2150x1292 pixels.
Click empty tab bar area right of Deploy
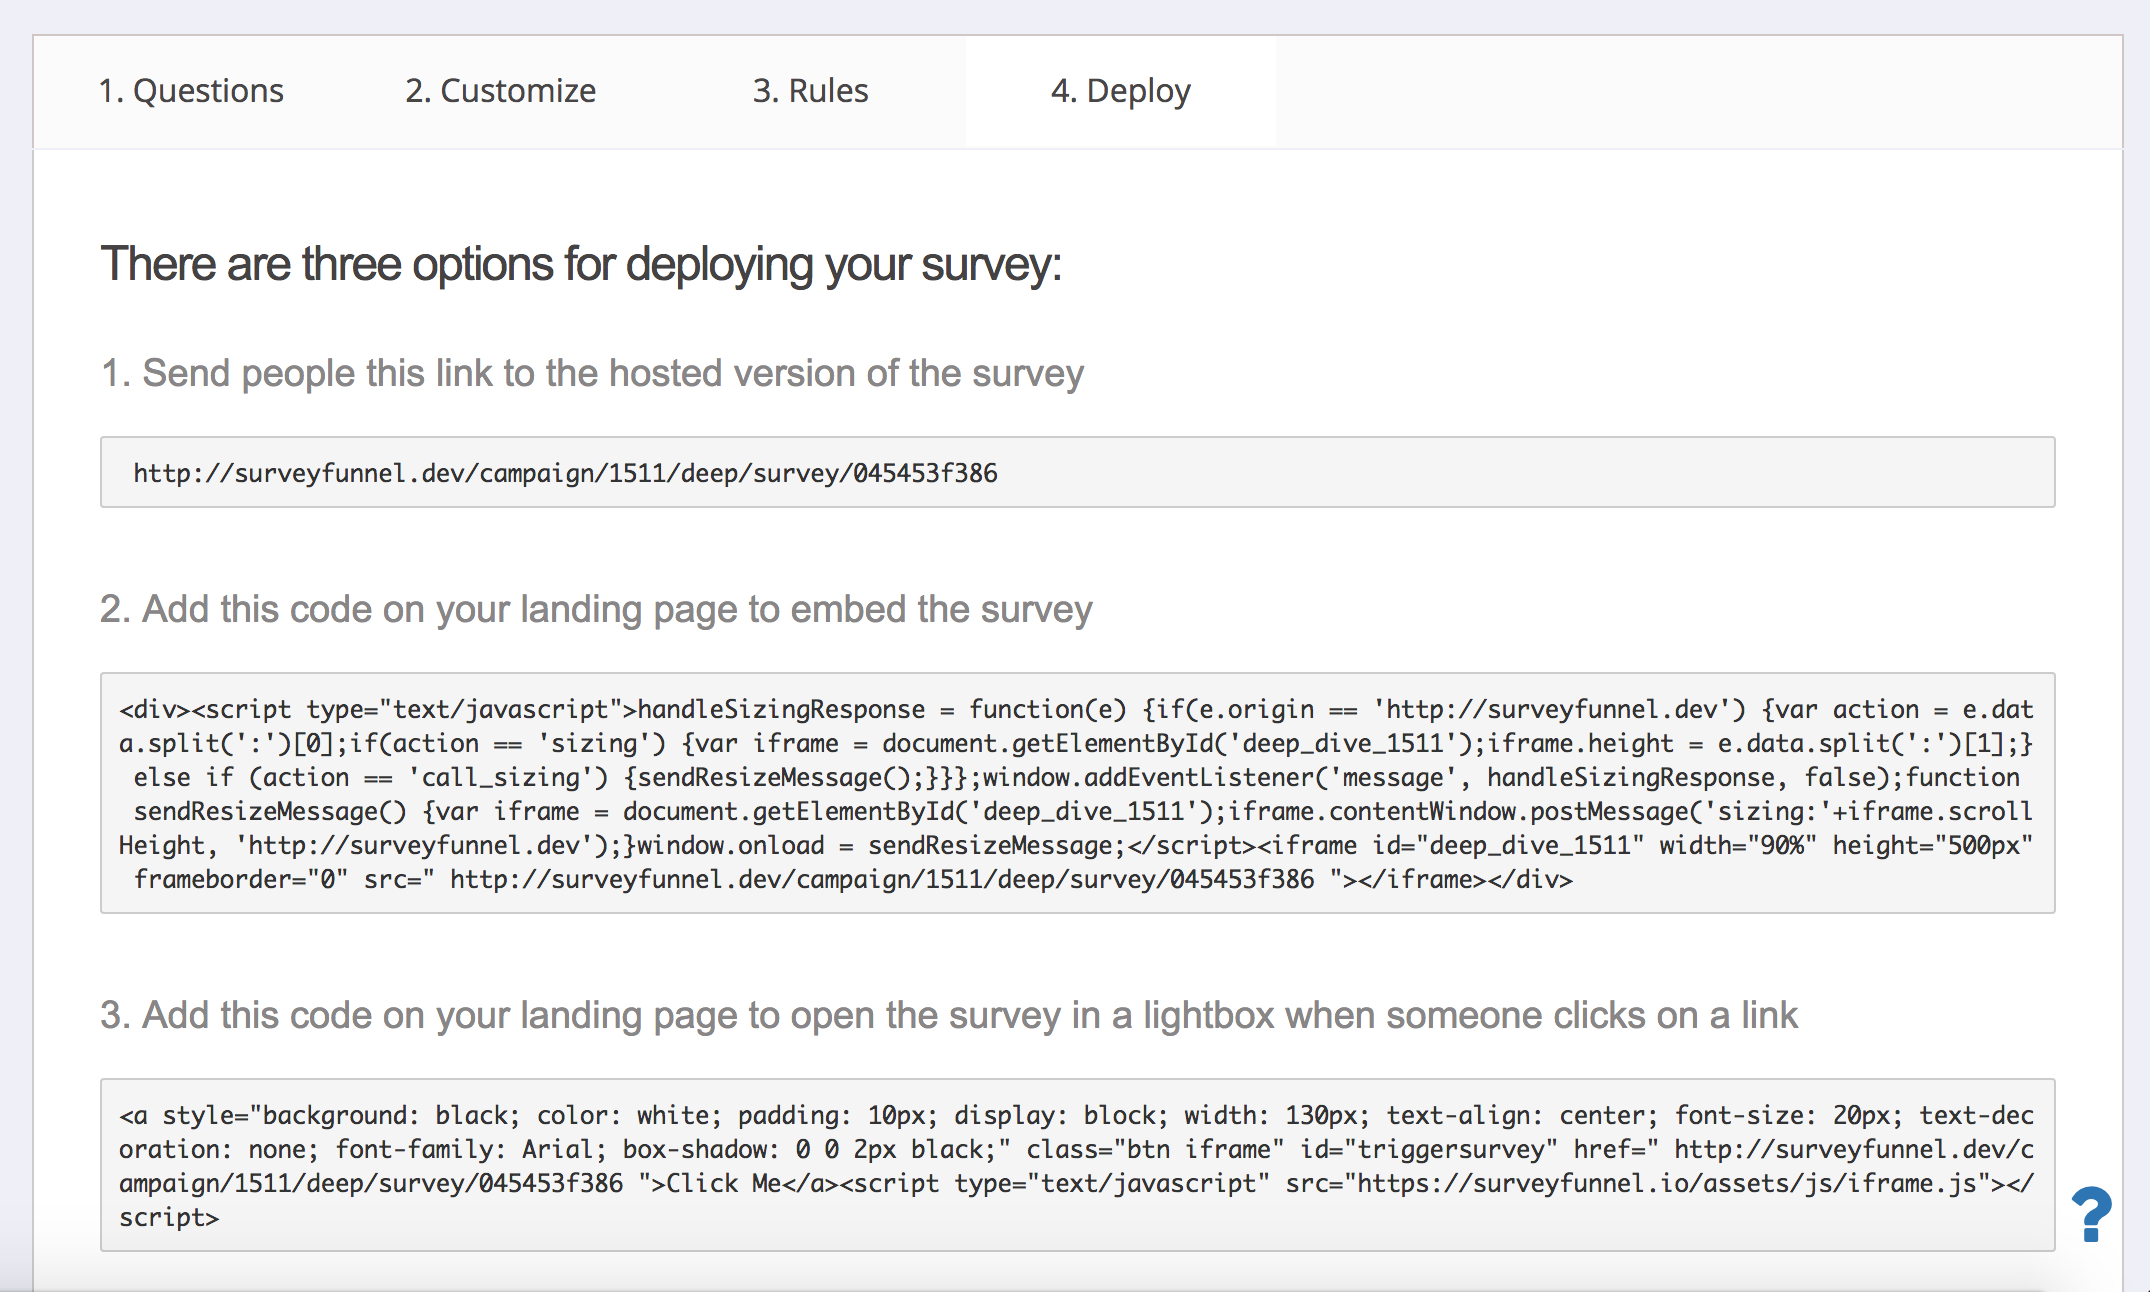click(x=1700, y=91)
